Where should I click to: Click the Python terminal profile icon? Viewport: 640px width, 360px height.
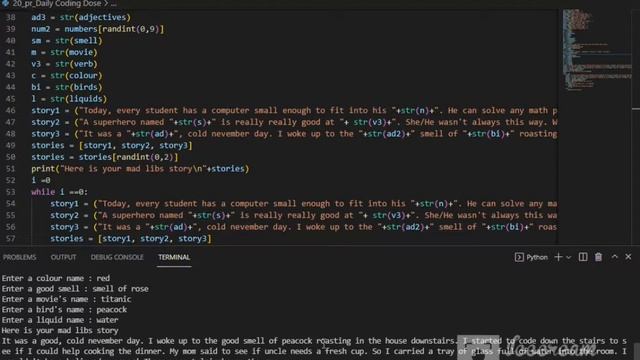click(x=519, y=257)
